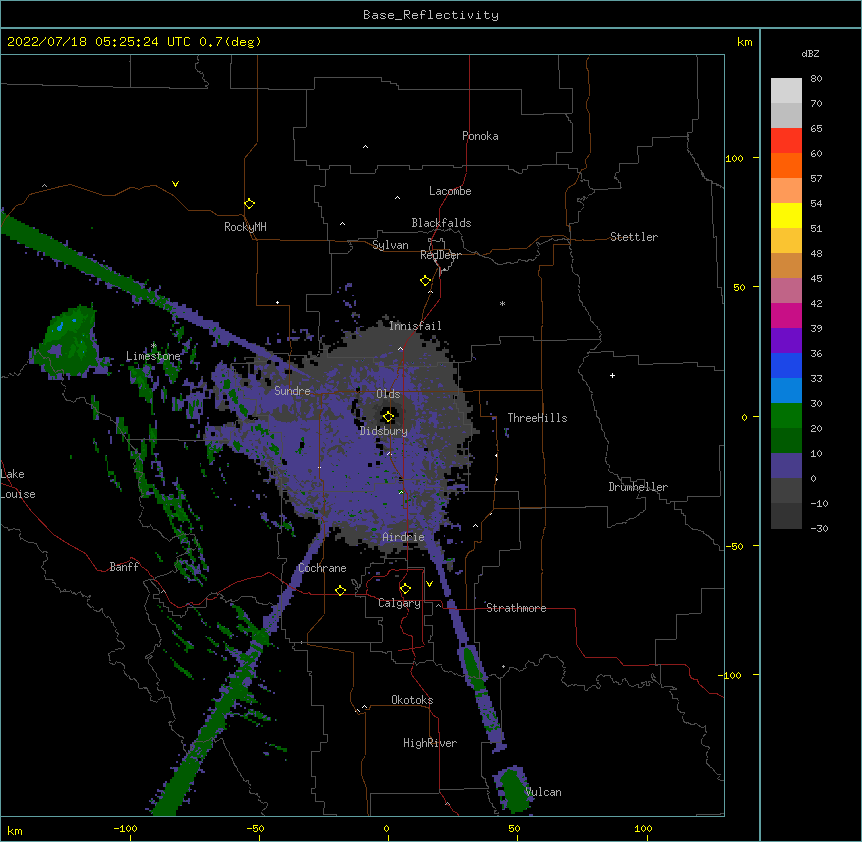
Task: Click the Airdrie city label
Action: coord(403,537)
